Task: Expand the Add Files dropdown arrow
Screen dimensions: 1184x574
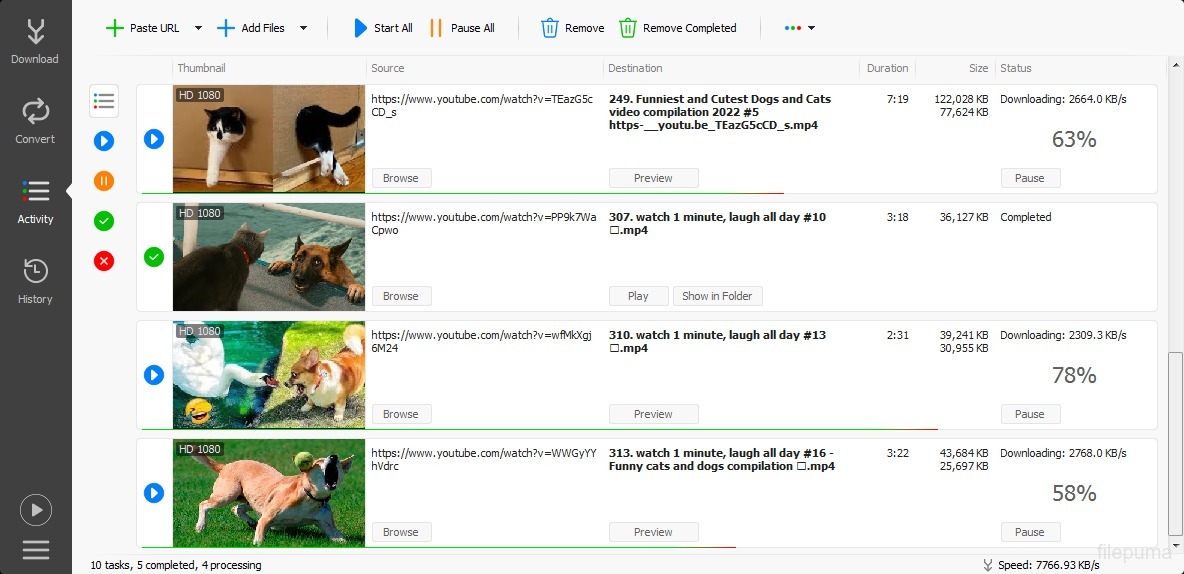Action: point(303,28)
